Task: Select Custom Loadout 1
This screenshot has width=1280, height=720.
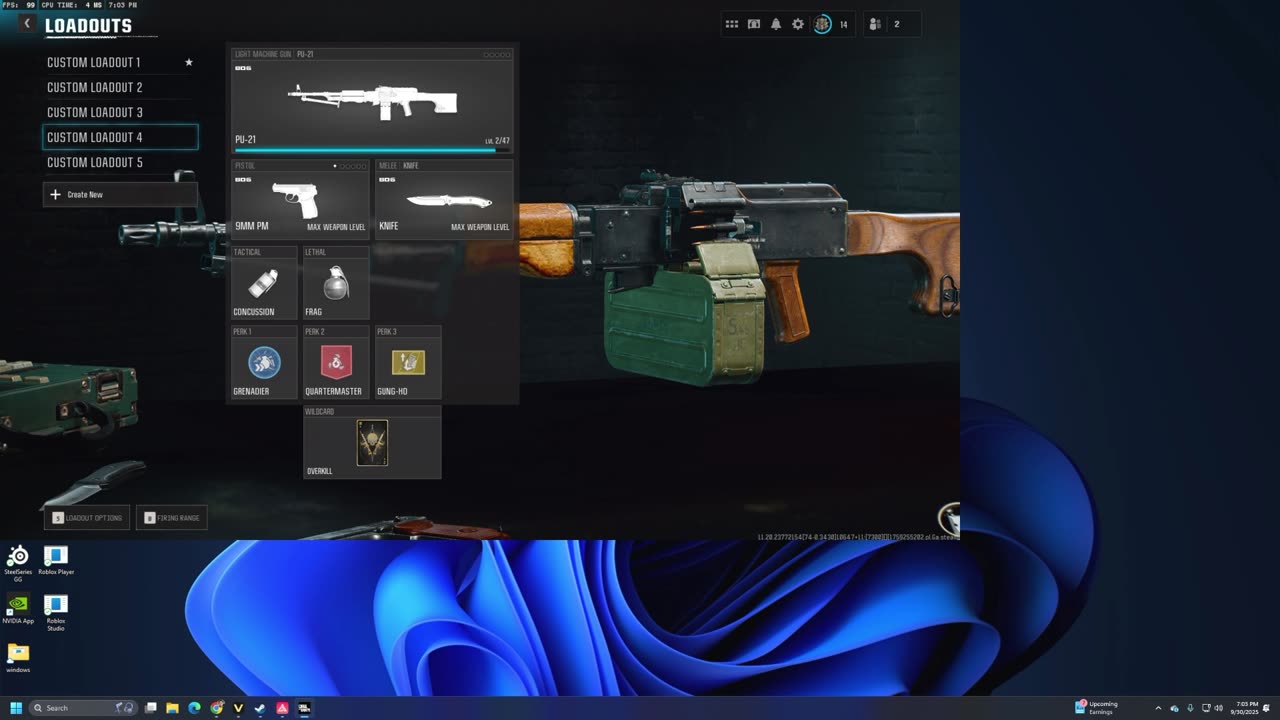Action: tap(120, 62)
